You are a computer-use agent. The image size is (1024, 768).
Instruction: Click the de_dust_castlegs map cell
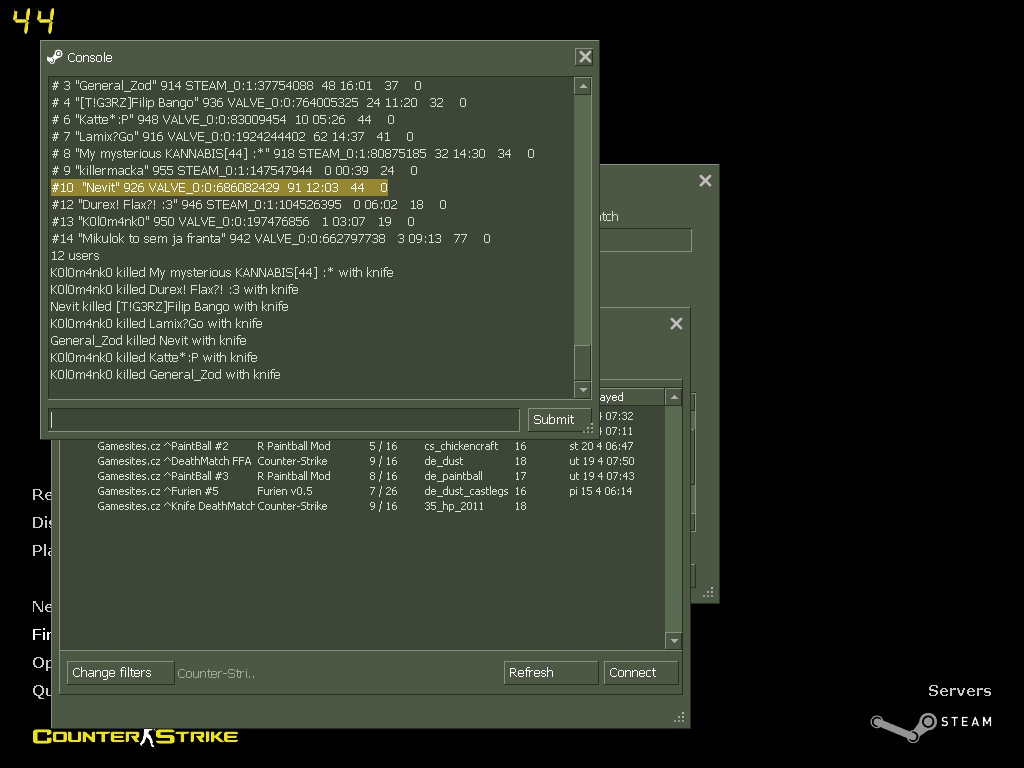click(466, 491)
